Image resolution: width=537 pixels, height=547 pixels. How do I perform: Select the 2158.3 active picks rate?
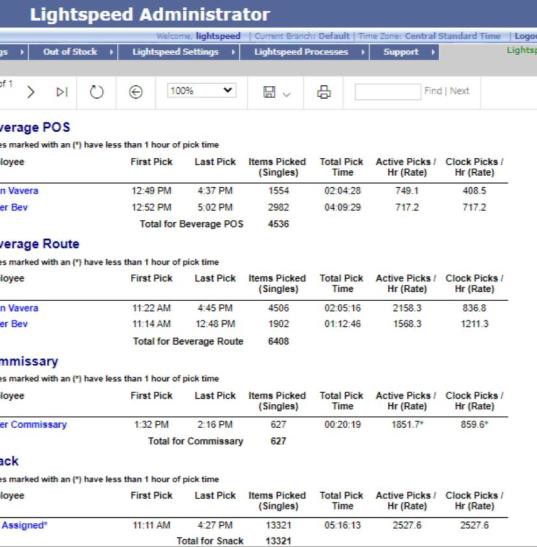[407, 308]
